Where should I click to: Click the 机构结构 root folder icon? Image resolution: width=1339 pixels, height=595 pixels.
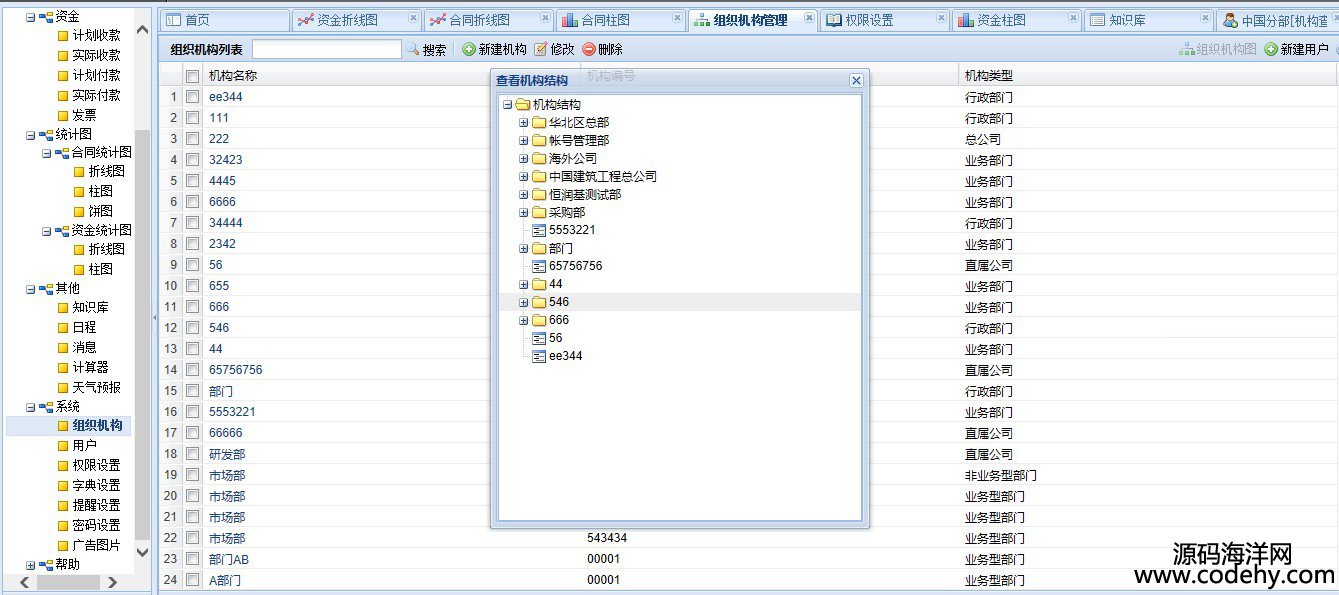pos(522,105)
